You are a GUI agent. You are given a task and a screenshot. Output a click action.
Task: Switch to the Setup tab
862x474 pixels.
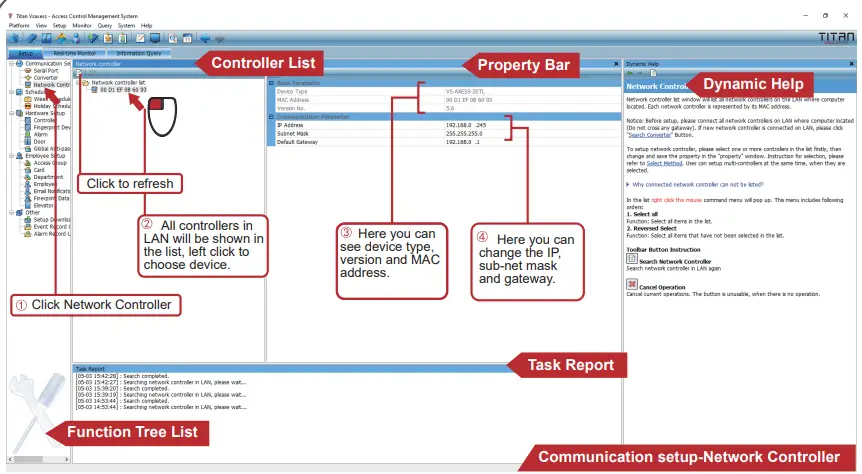(25, 53)
